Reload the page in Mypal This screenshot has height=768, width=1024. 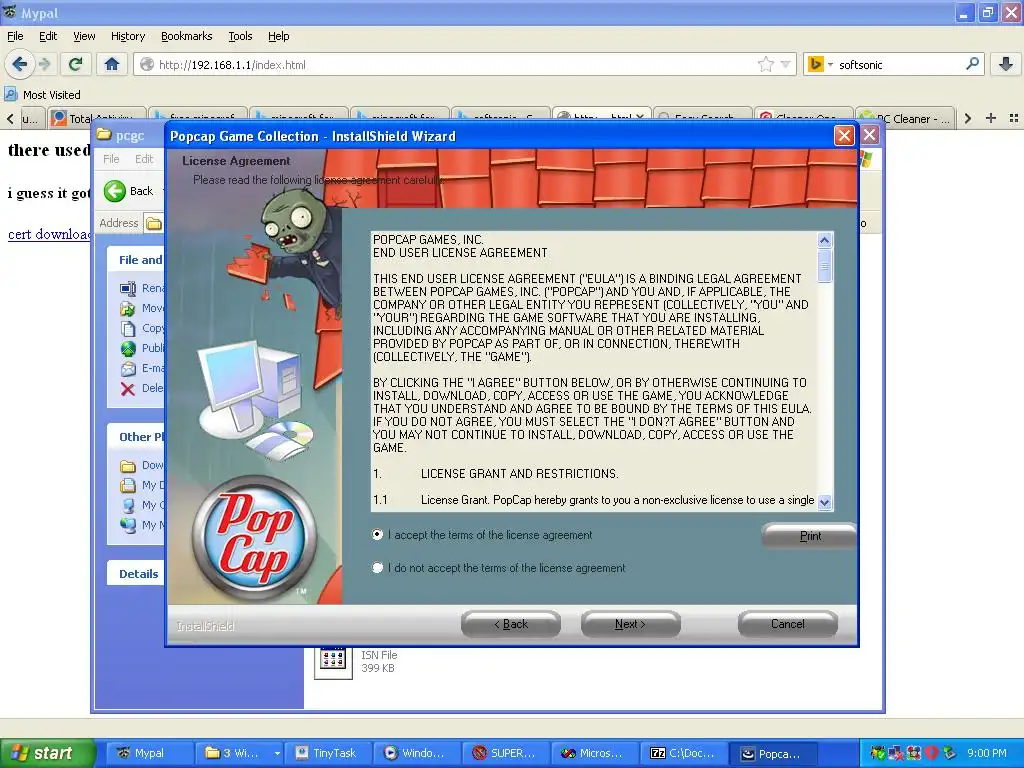click(75, 64)
